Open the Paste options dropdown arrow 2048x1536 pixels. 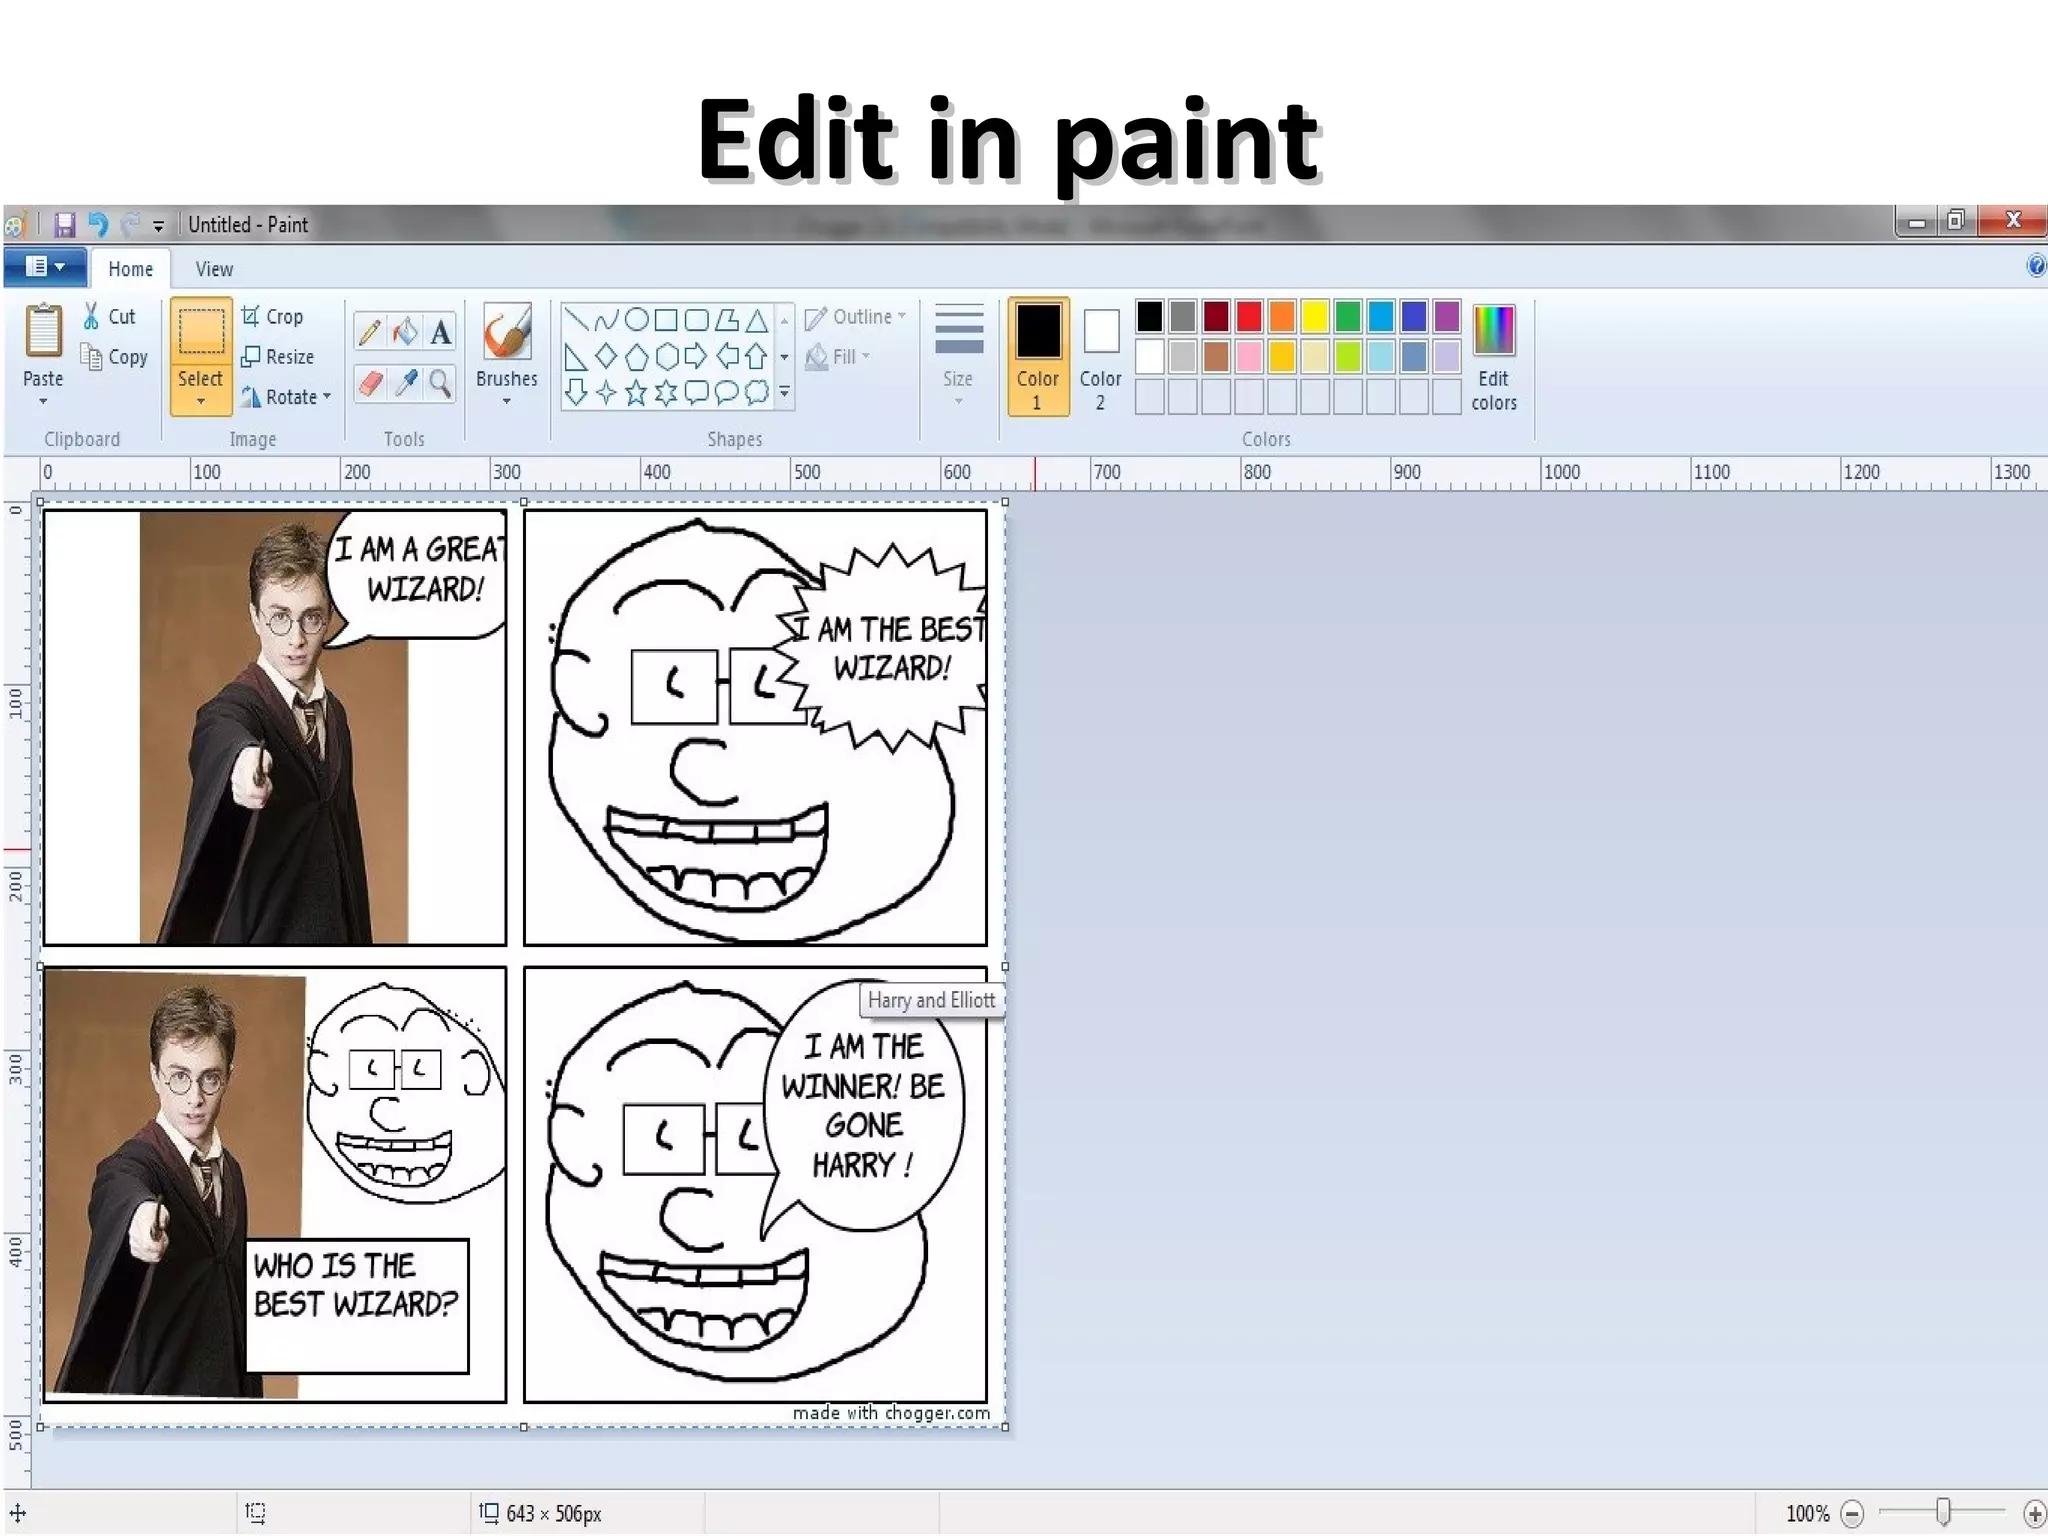43,402
